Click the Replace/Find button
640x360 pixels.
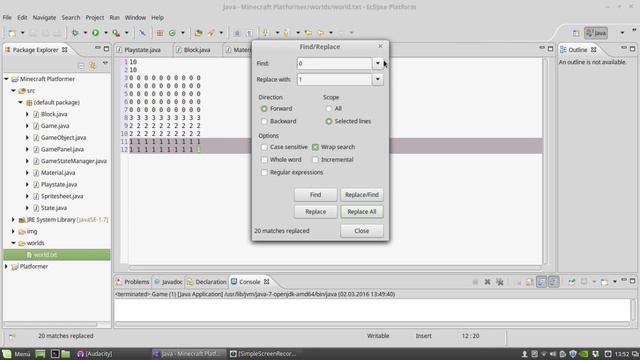point(362,195)
